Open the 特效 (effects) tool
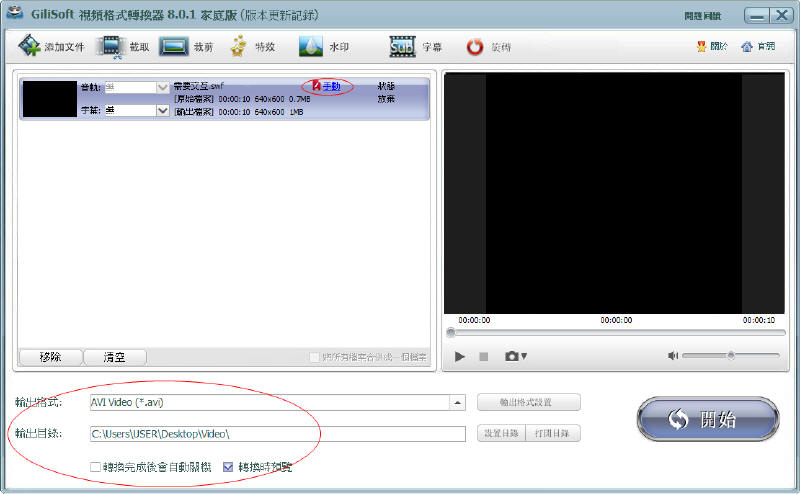Viewport: 800px width, 494px height. pyautogui.click(x=238, y=46)
